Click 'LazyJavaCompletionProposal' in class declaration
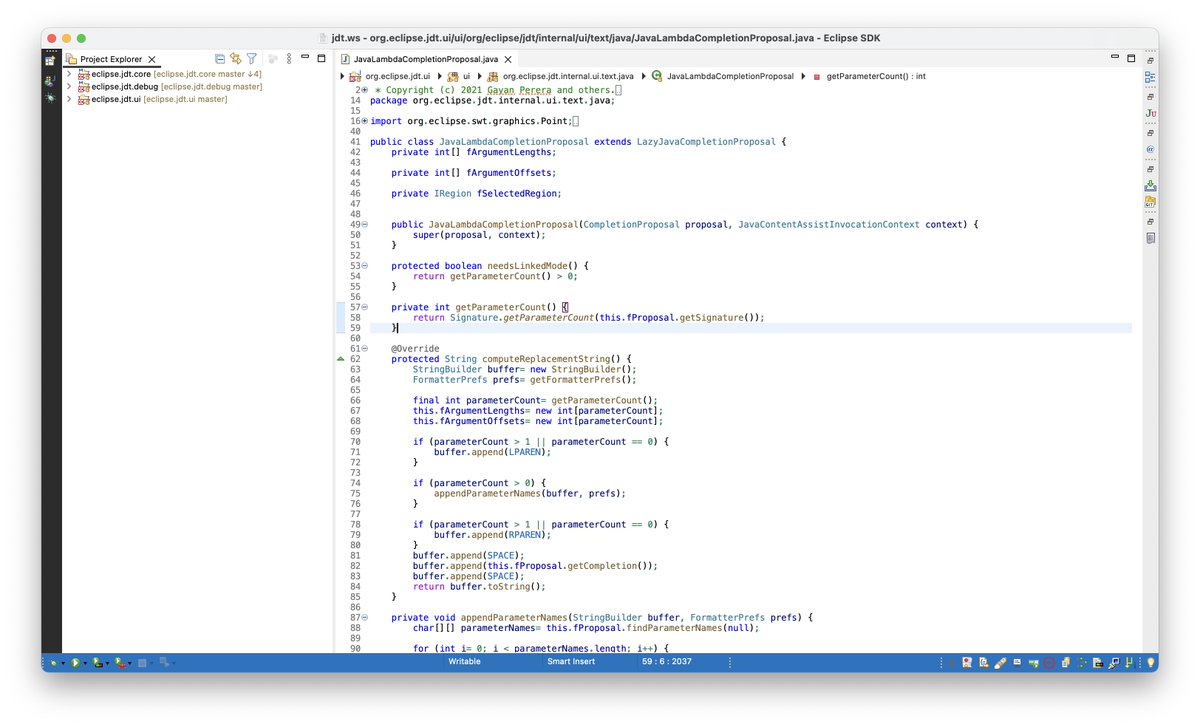This screenshot has width=1200, height=727. click(x=706, y=142)
